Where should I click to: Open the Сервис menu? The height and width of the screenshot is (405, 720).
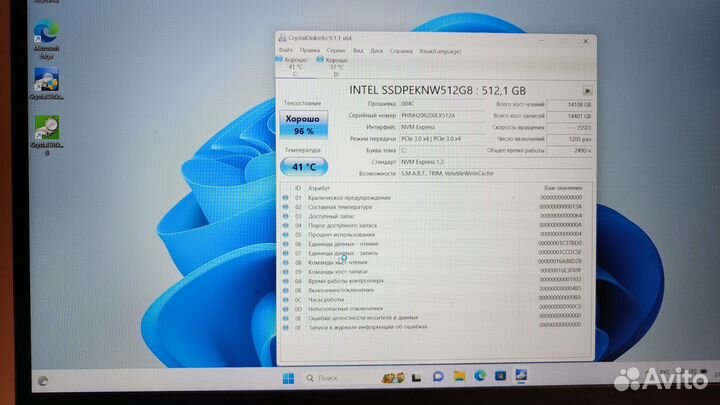click(x=336, y=51)
